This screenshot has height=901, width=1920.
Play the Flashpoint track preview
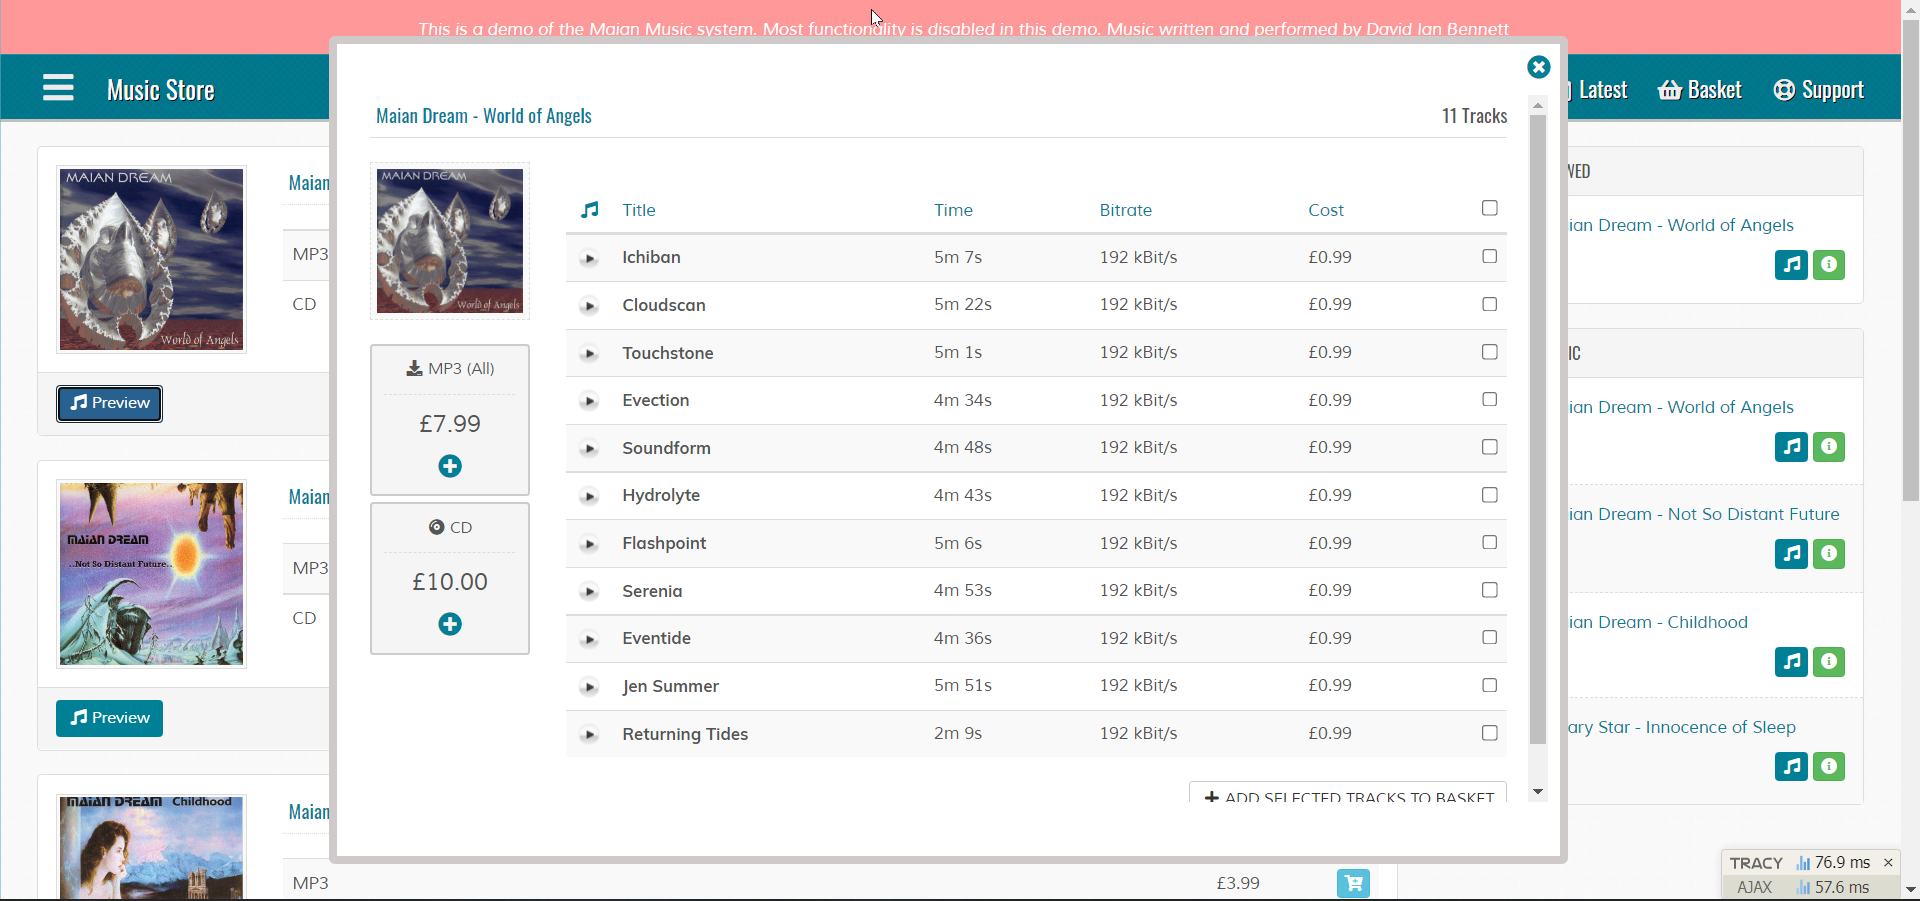point(589,544)
